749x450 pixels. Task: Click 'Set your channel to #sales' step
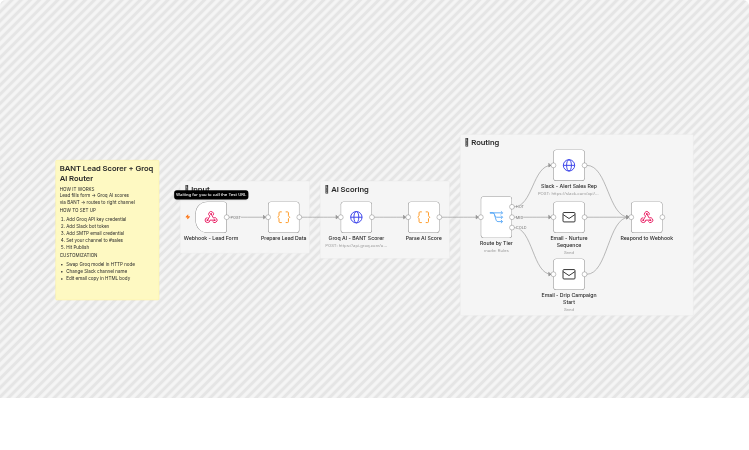point(95,240)
